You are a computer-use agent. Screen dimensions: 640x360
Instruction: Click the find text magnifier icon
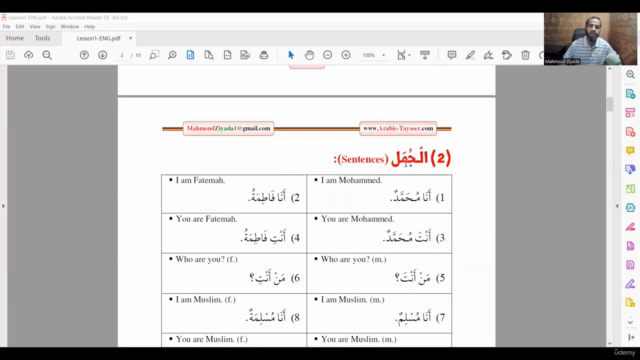click(x=47, y=55)
